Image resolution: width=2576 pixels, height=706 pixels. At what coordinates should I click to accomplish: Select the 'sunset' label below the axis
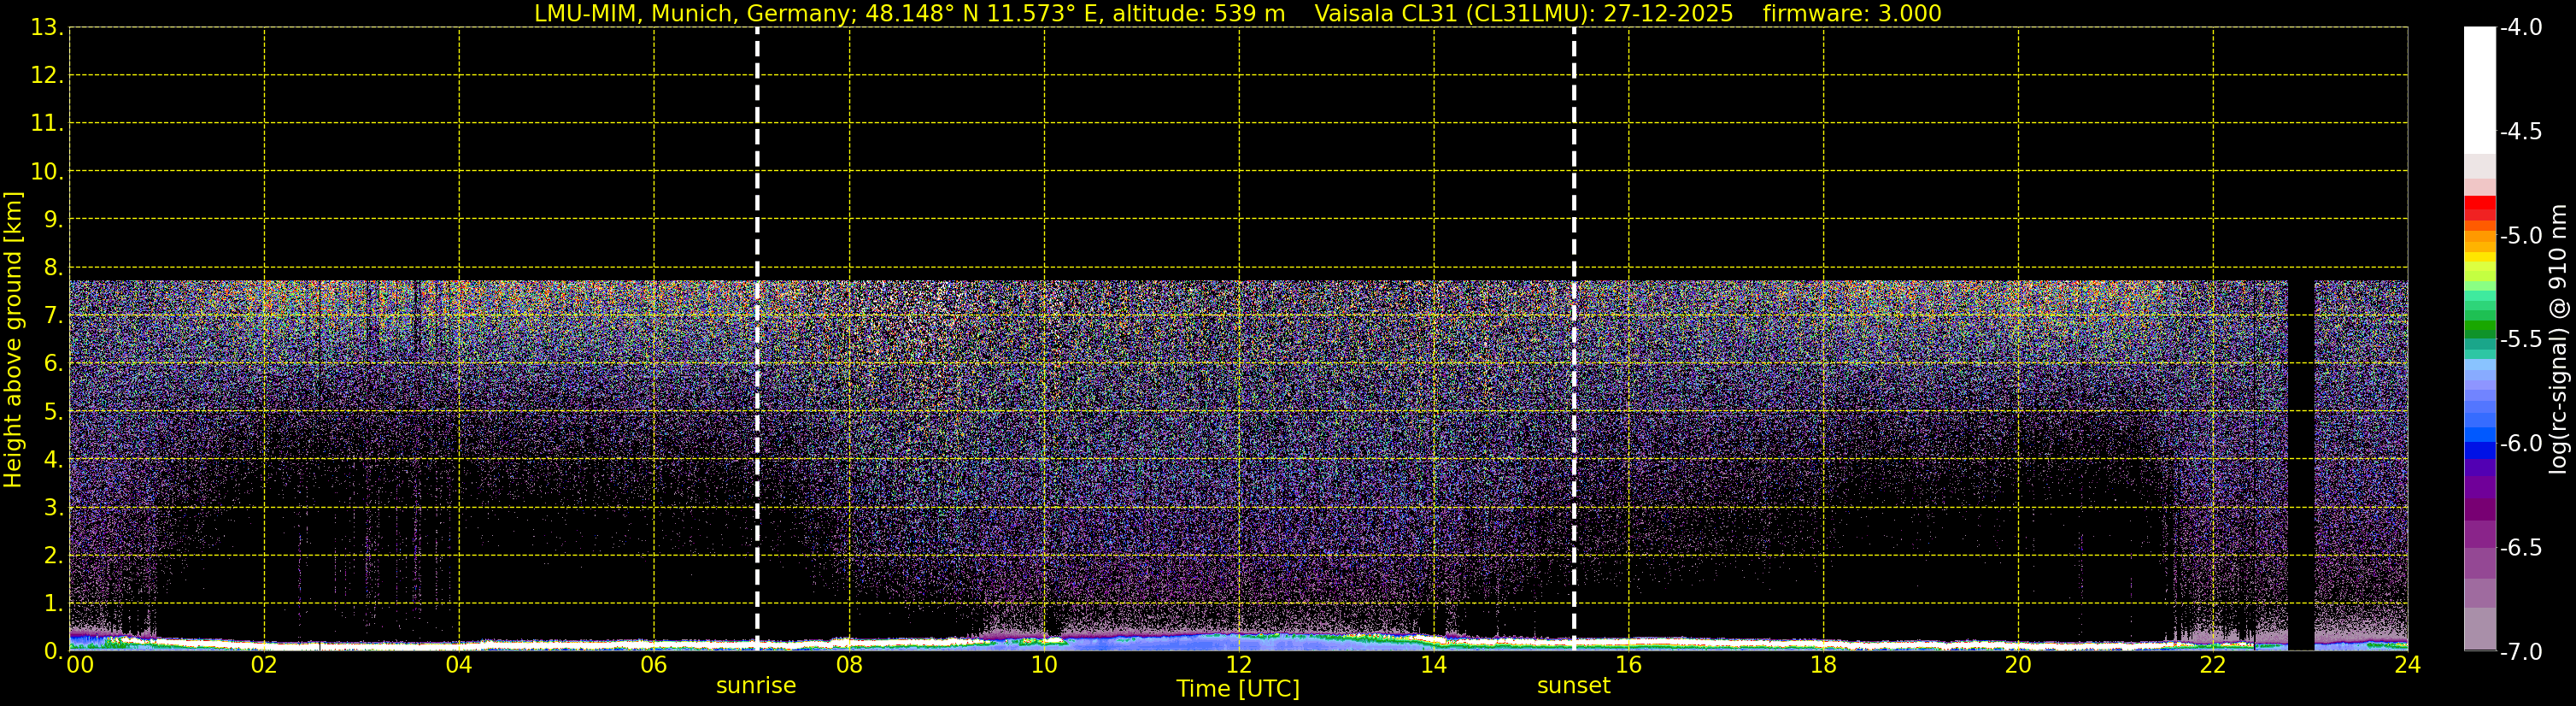(x=1573, y=686)
